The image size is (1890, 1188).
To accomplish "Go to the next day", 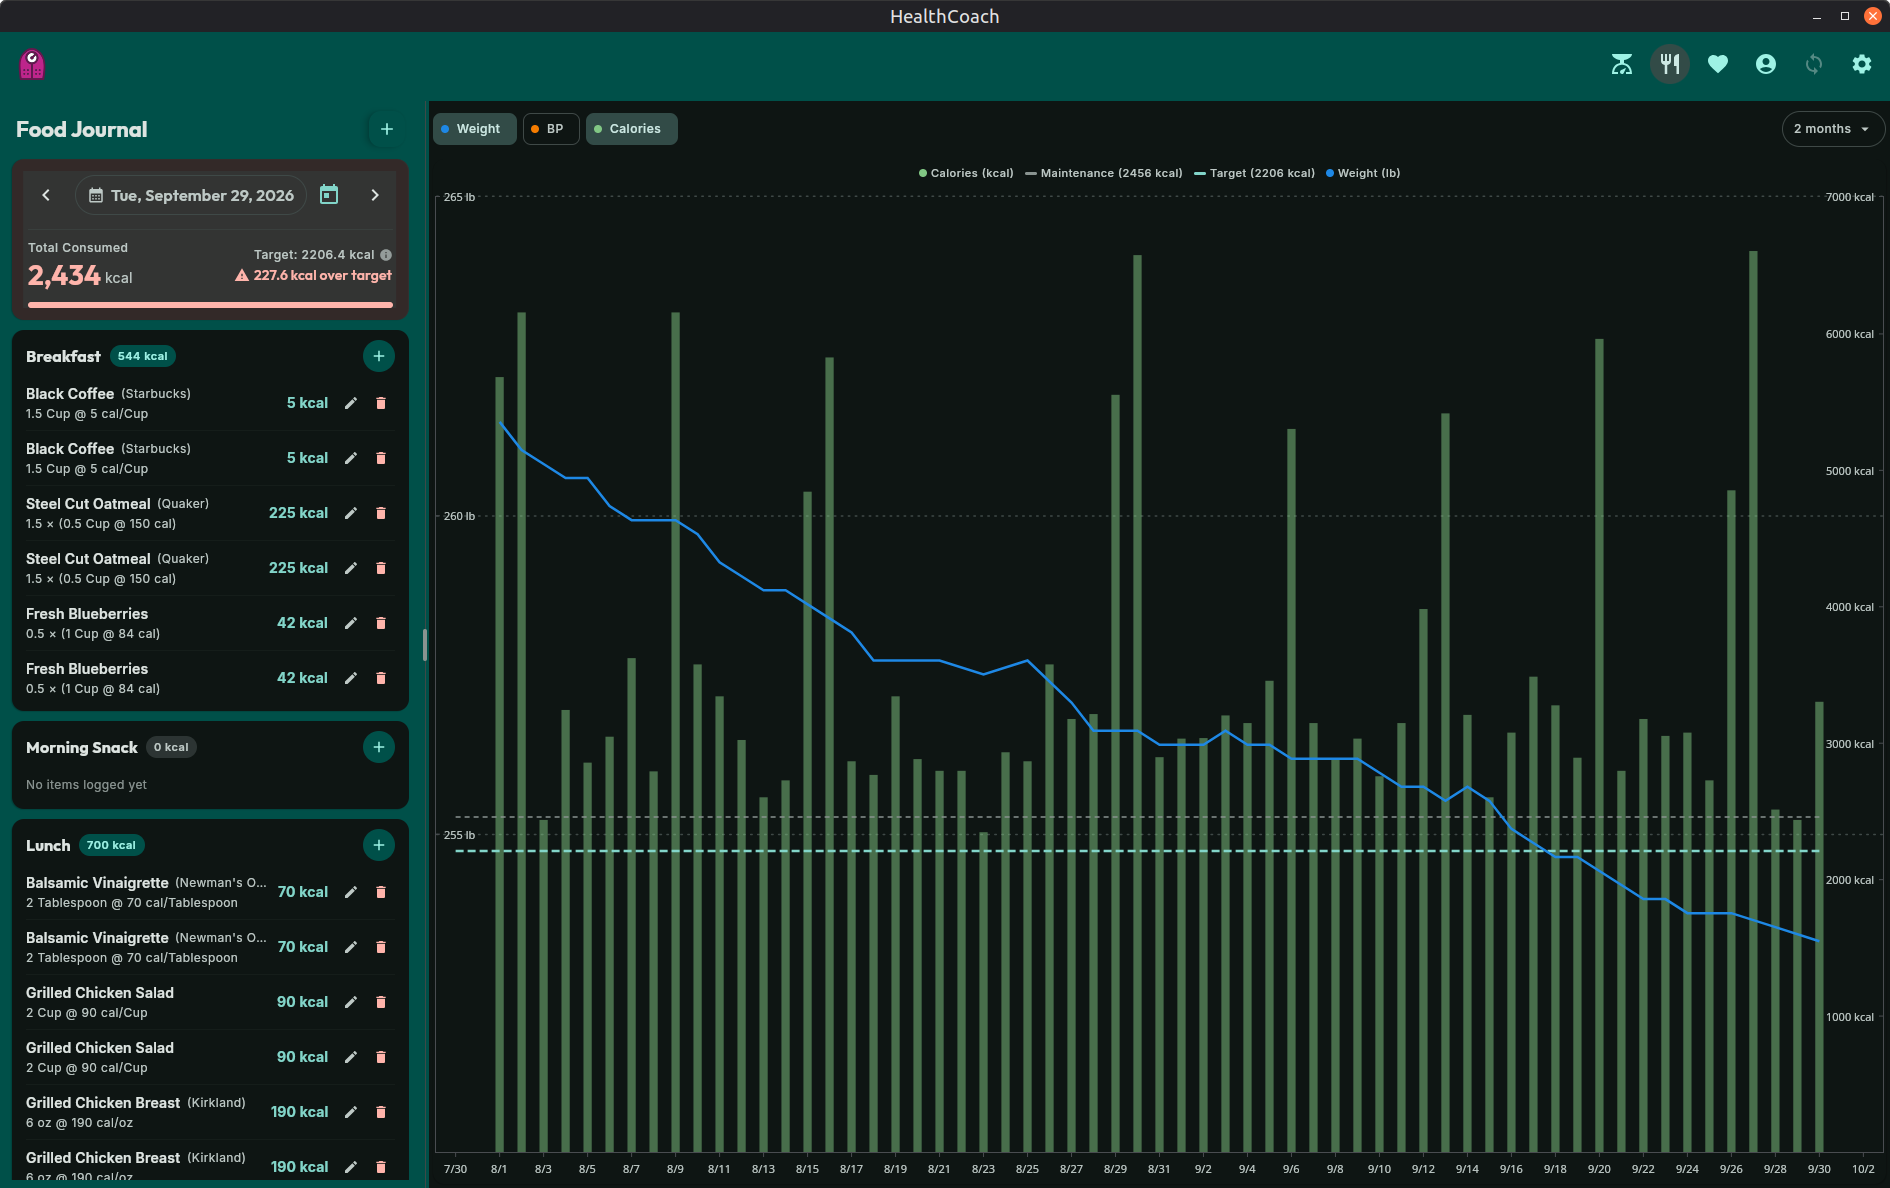I will coord(375,195).
